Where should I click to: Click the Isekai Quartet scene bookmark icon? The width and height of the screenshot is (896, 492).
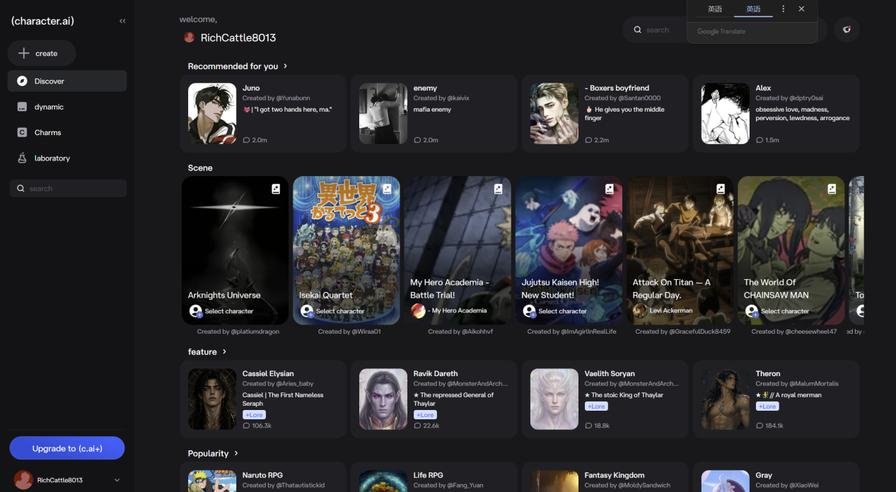[387, 189]
